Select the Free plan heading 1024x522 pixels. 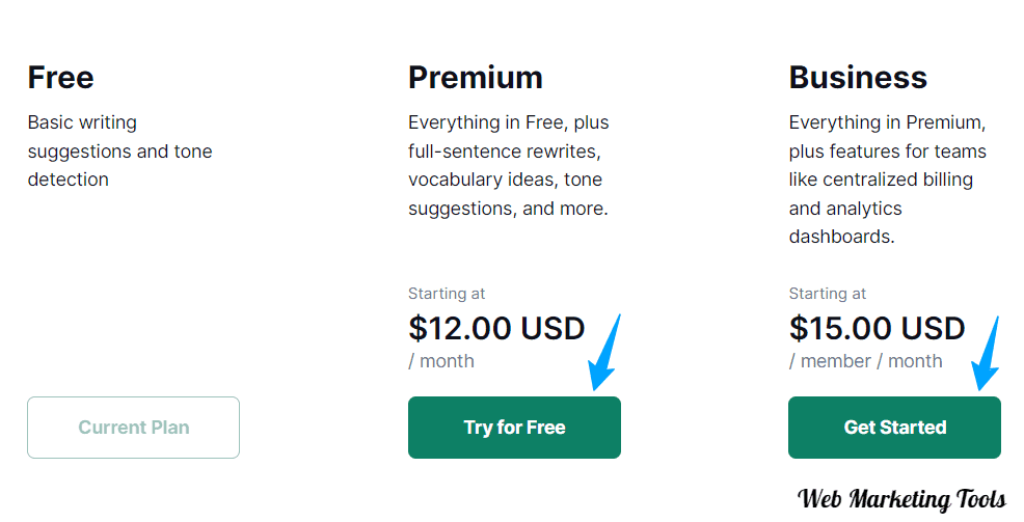click(61, 77)
